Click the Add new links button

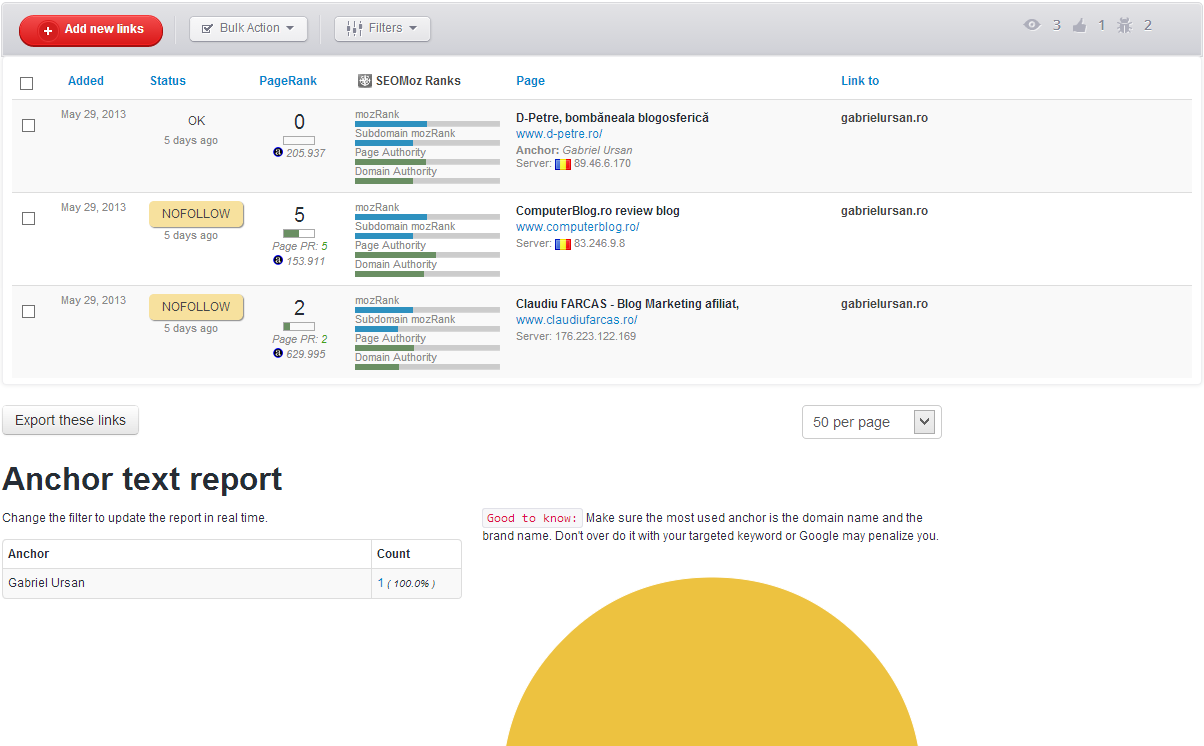[x=91, y=30]
